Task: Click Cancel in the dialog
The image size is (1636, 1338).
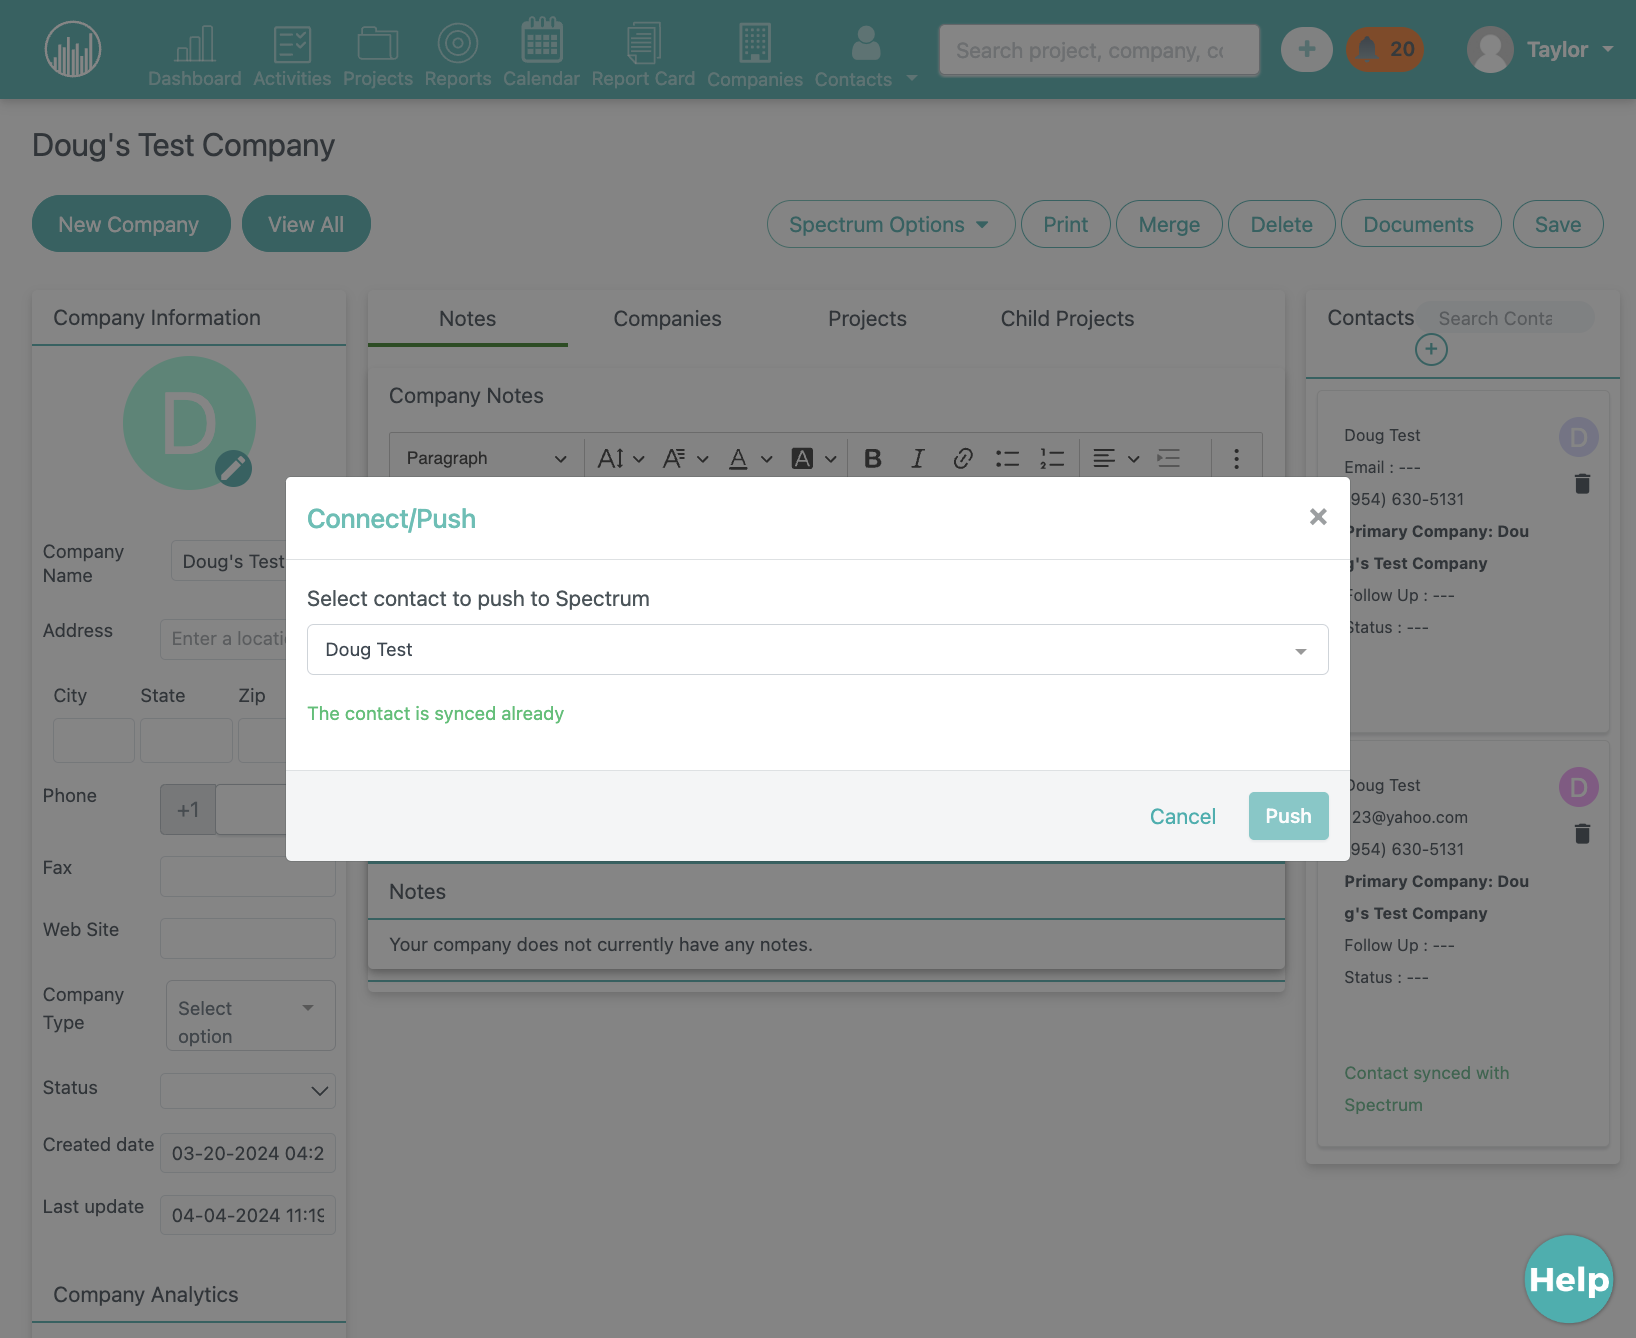Action: tap(1182, 816)
